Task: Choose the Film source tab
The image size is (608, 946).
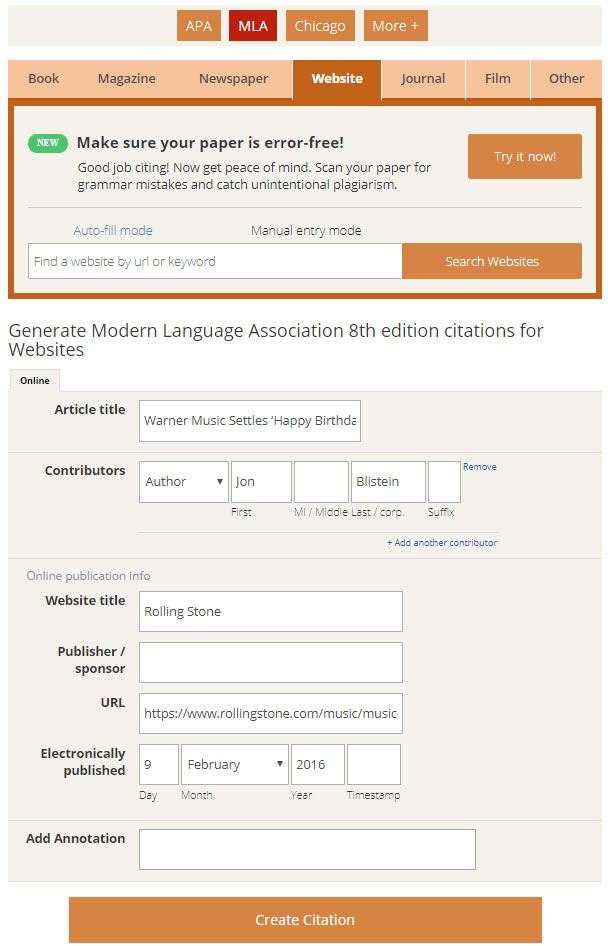Action: 498,79
